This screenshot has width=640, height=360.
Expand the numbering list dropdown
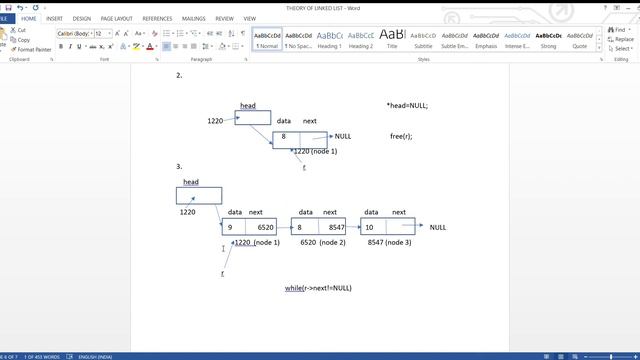tap(187, 33)
